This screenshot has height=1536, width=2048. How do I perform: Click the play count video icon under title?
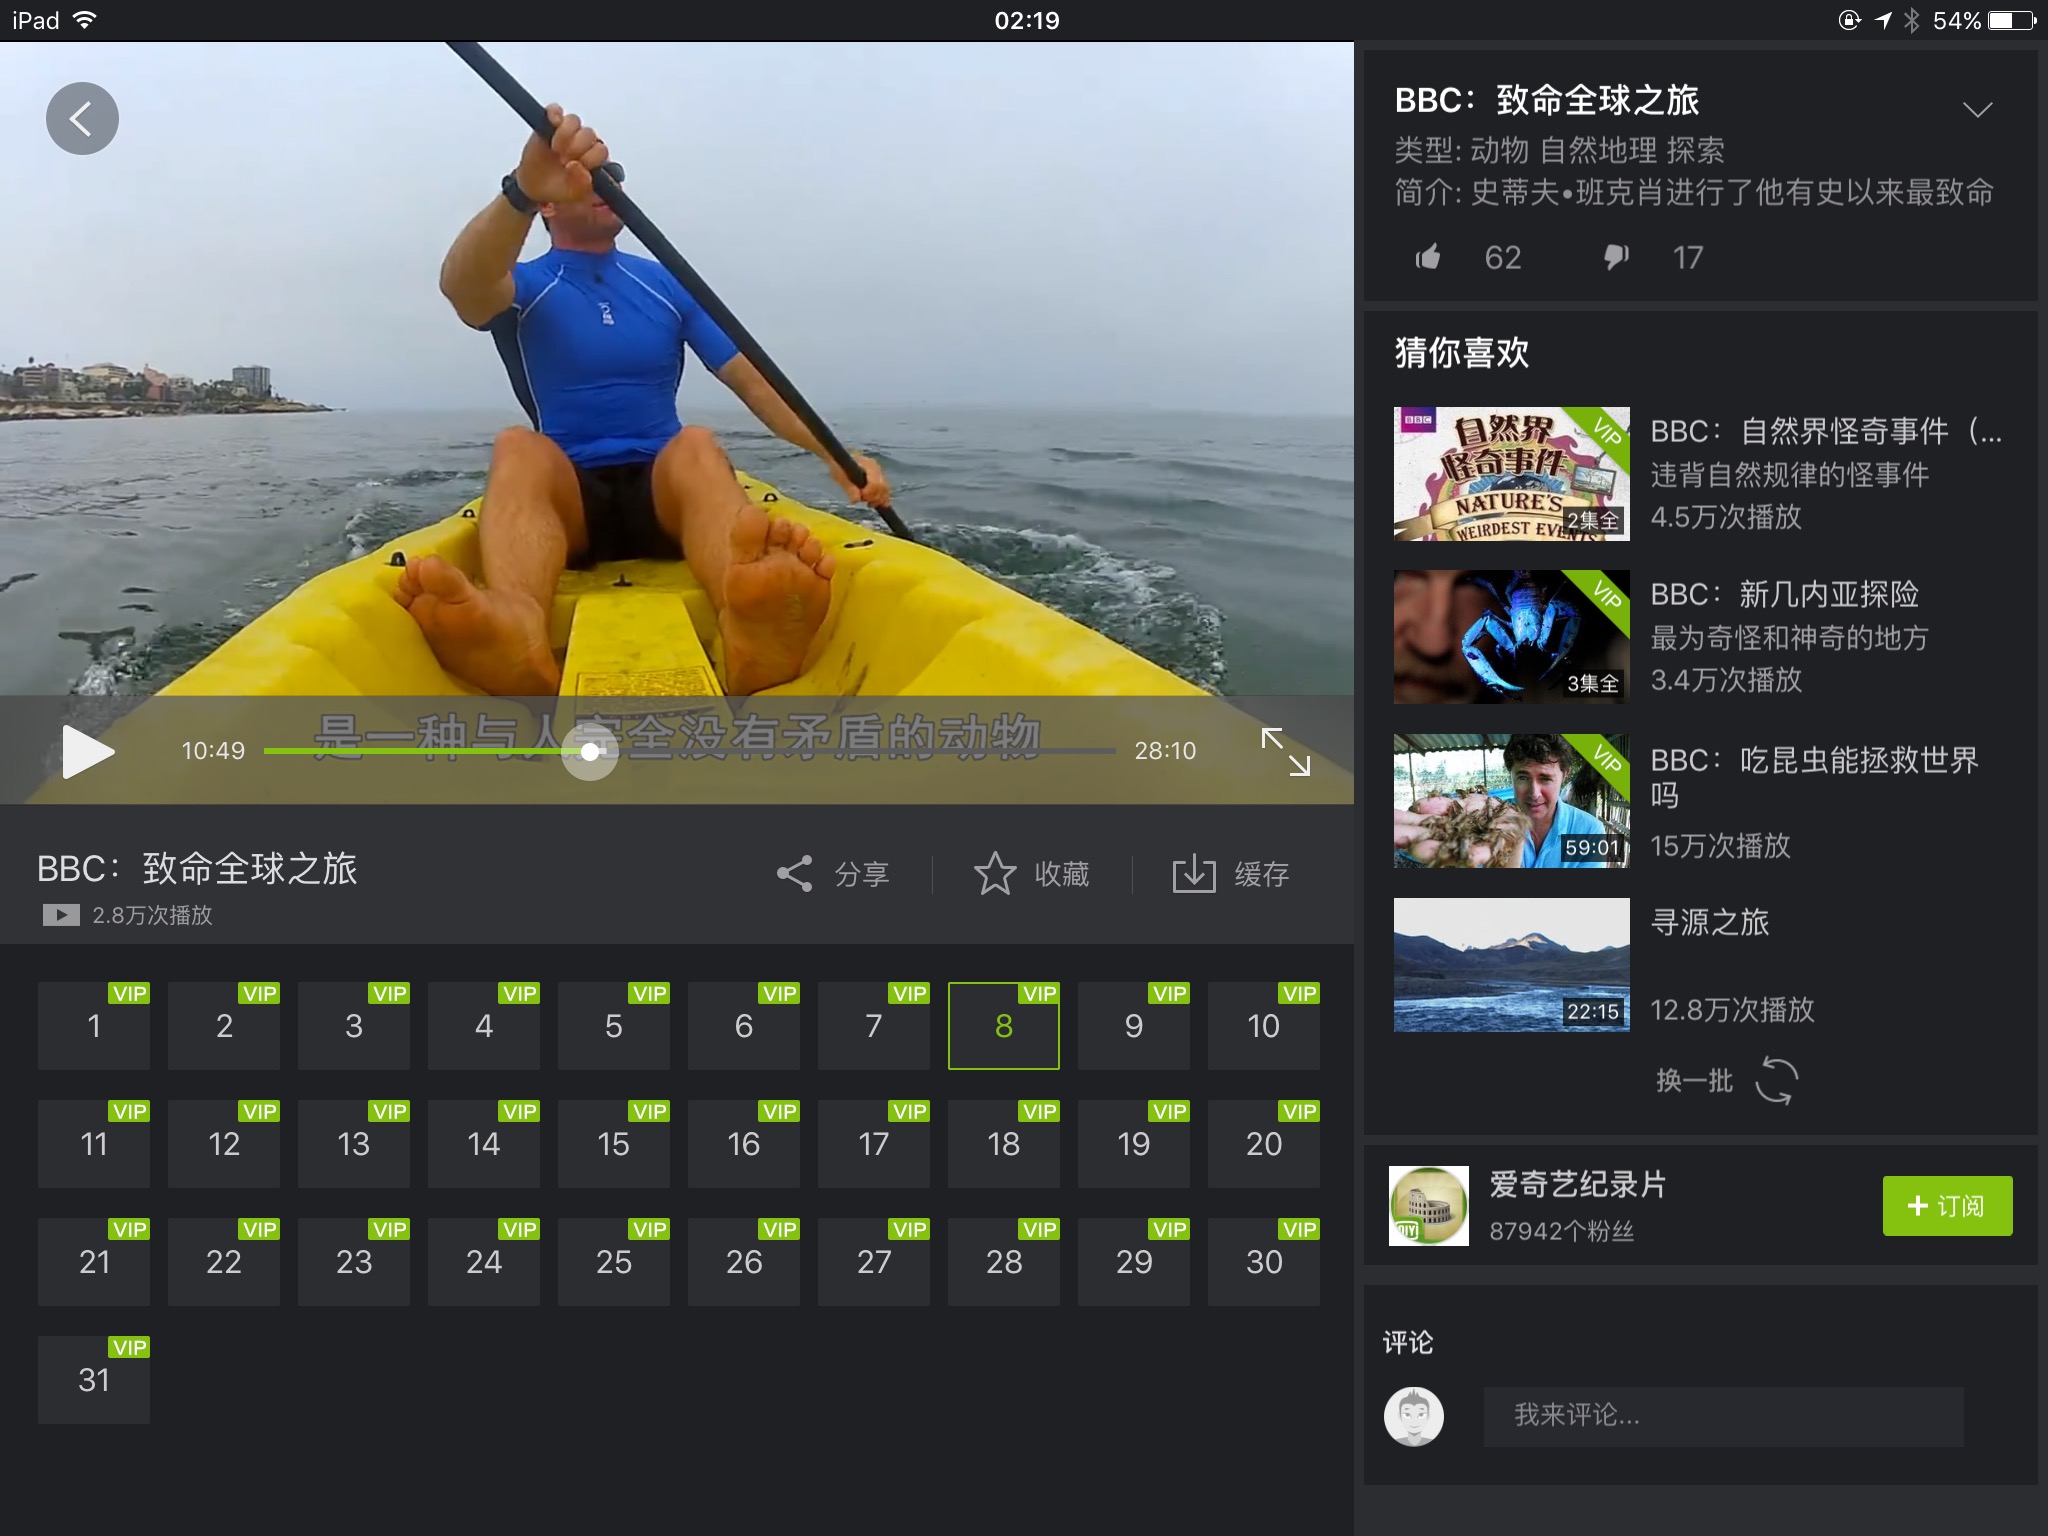pyautogui.click(x=61, y=915)
